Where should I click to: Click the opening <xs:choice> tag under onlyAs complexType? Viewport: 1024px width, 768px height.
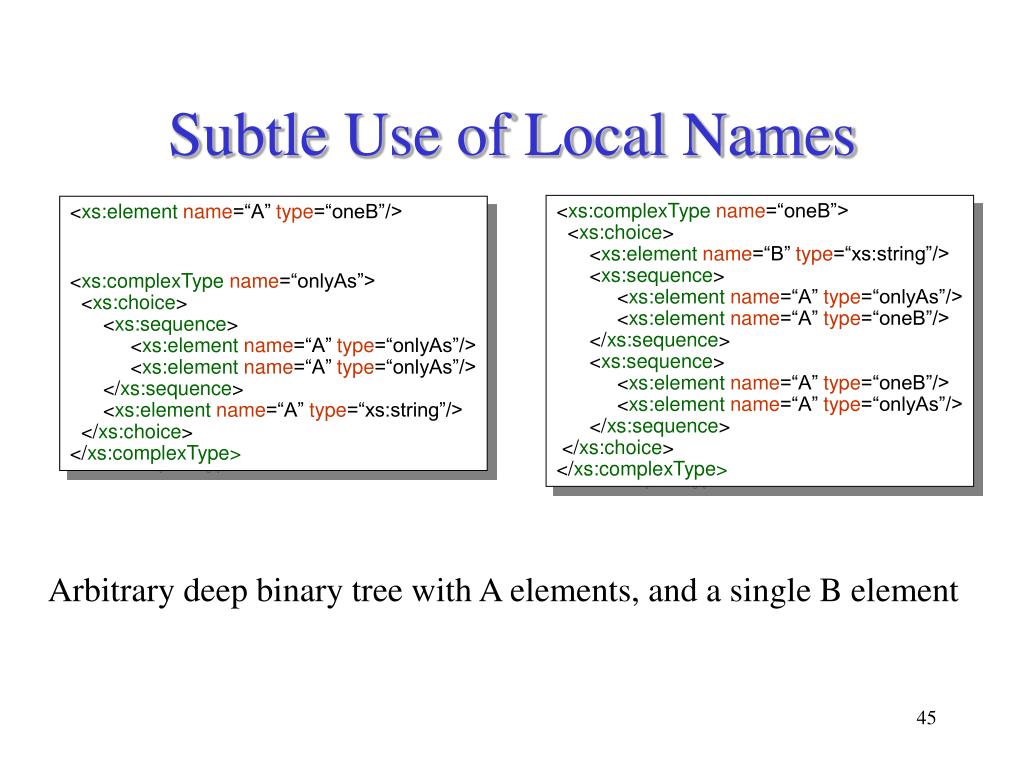pos(134,302)
